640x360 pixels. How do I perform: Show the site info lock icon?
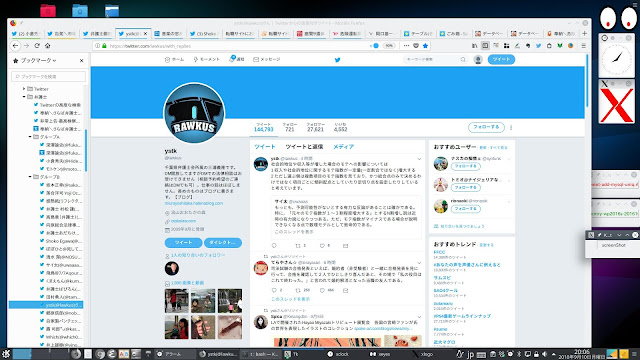click(x=104, y=46)
